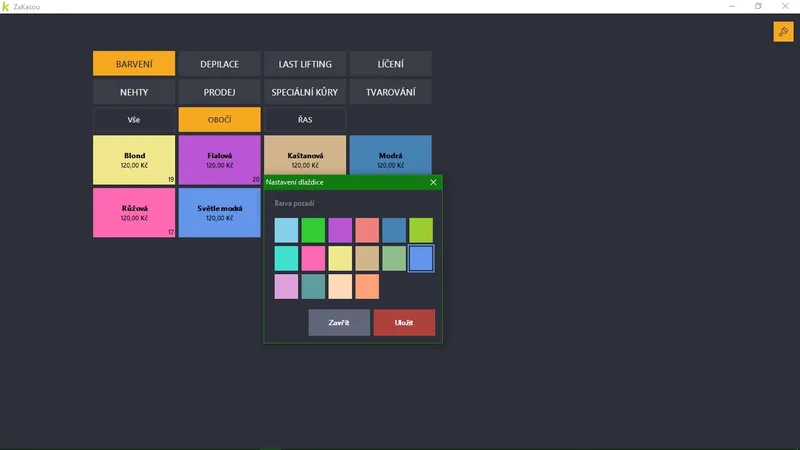
Task: Open the Světle modrá product tile
Action: click(x=219, y=212)
